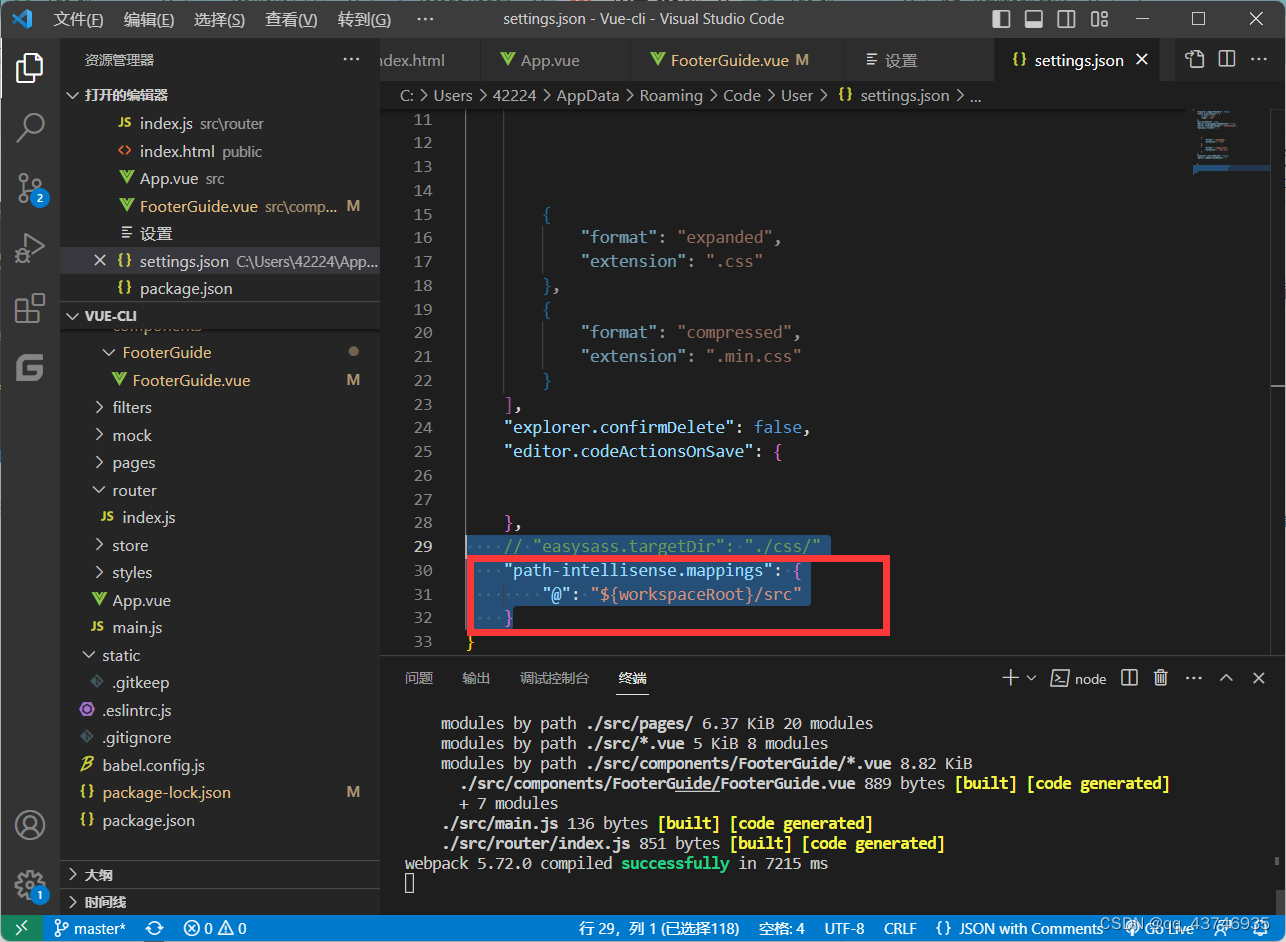Collapse the router folder
1286x942 pixels.
[99, 491]
